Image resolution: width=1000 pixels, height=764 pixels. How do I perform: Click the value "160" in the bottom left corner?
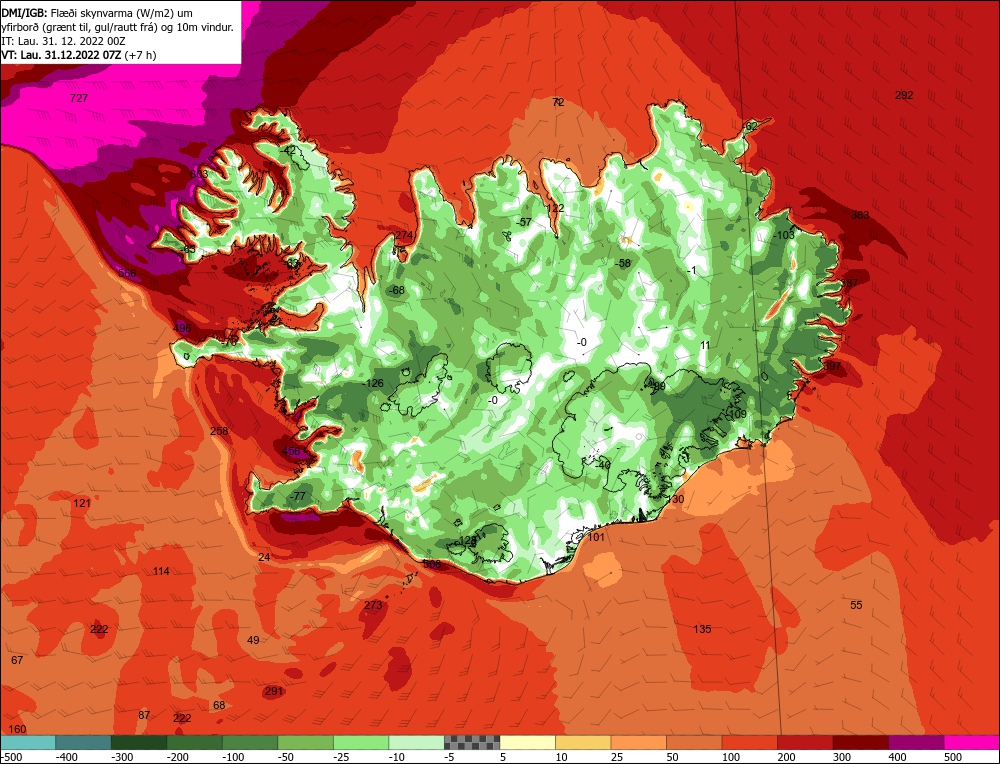coord(17,730)
